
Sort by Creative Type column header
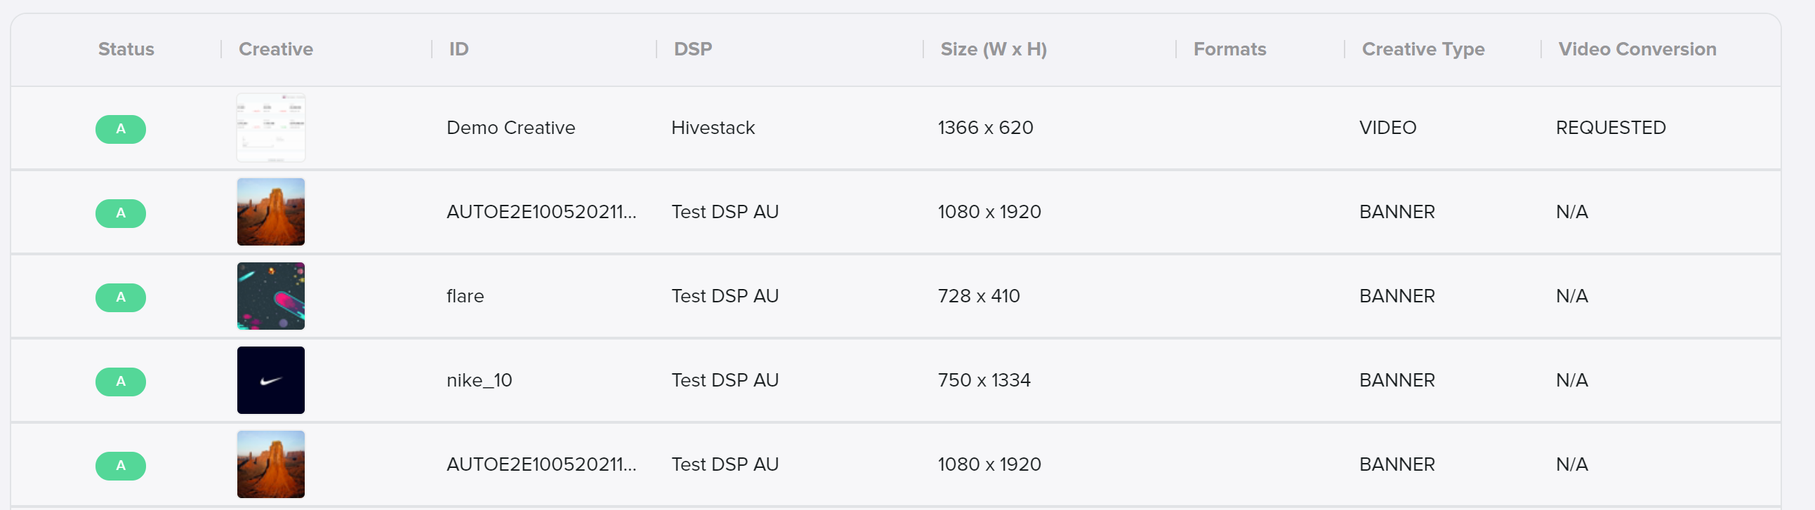click(1423, 49)
